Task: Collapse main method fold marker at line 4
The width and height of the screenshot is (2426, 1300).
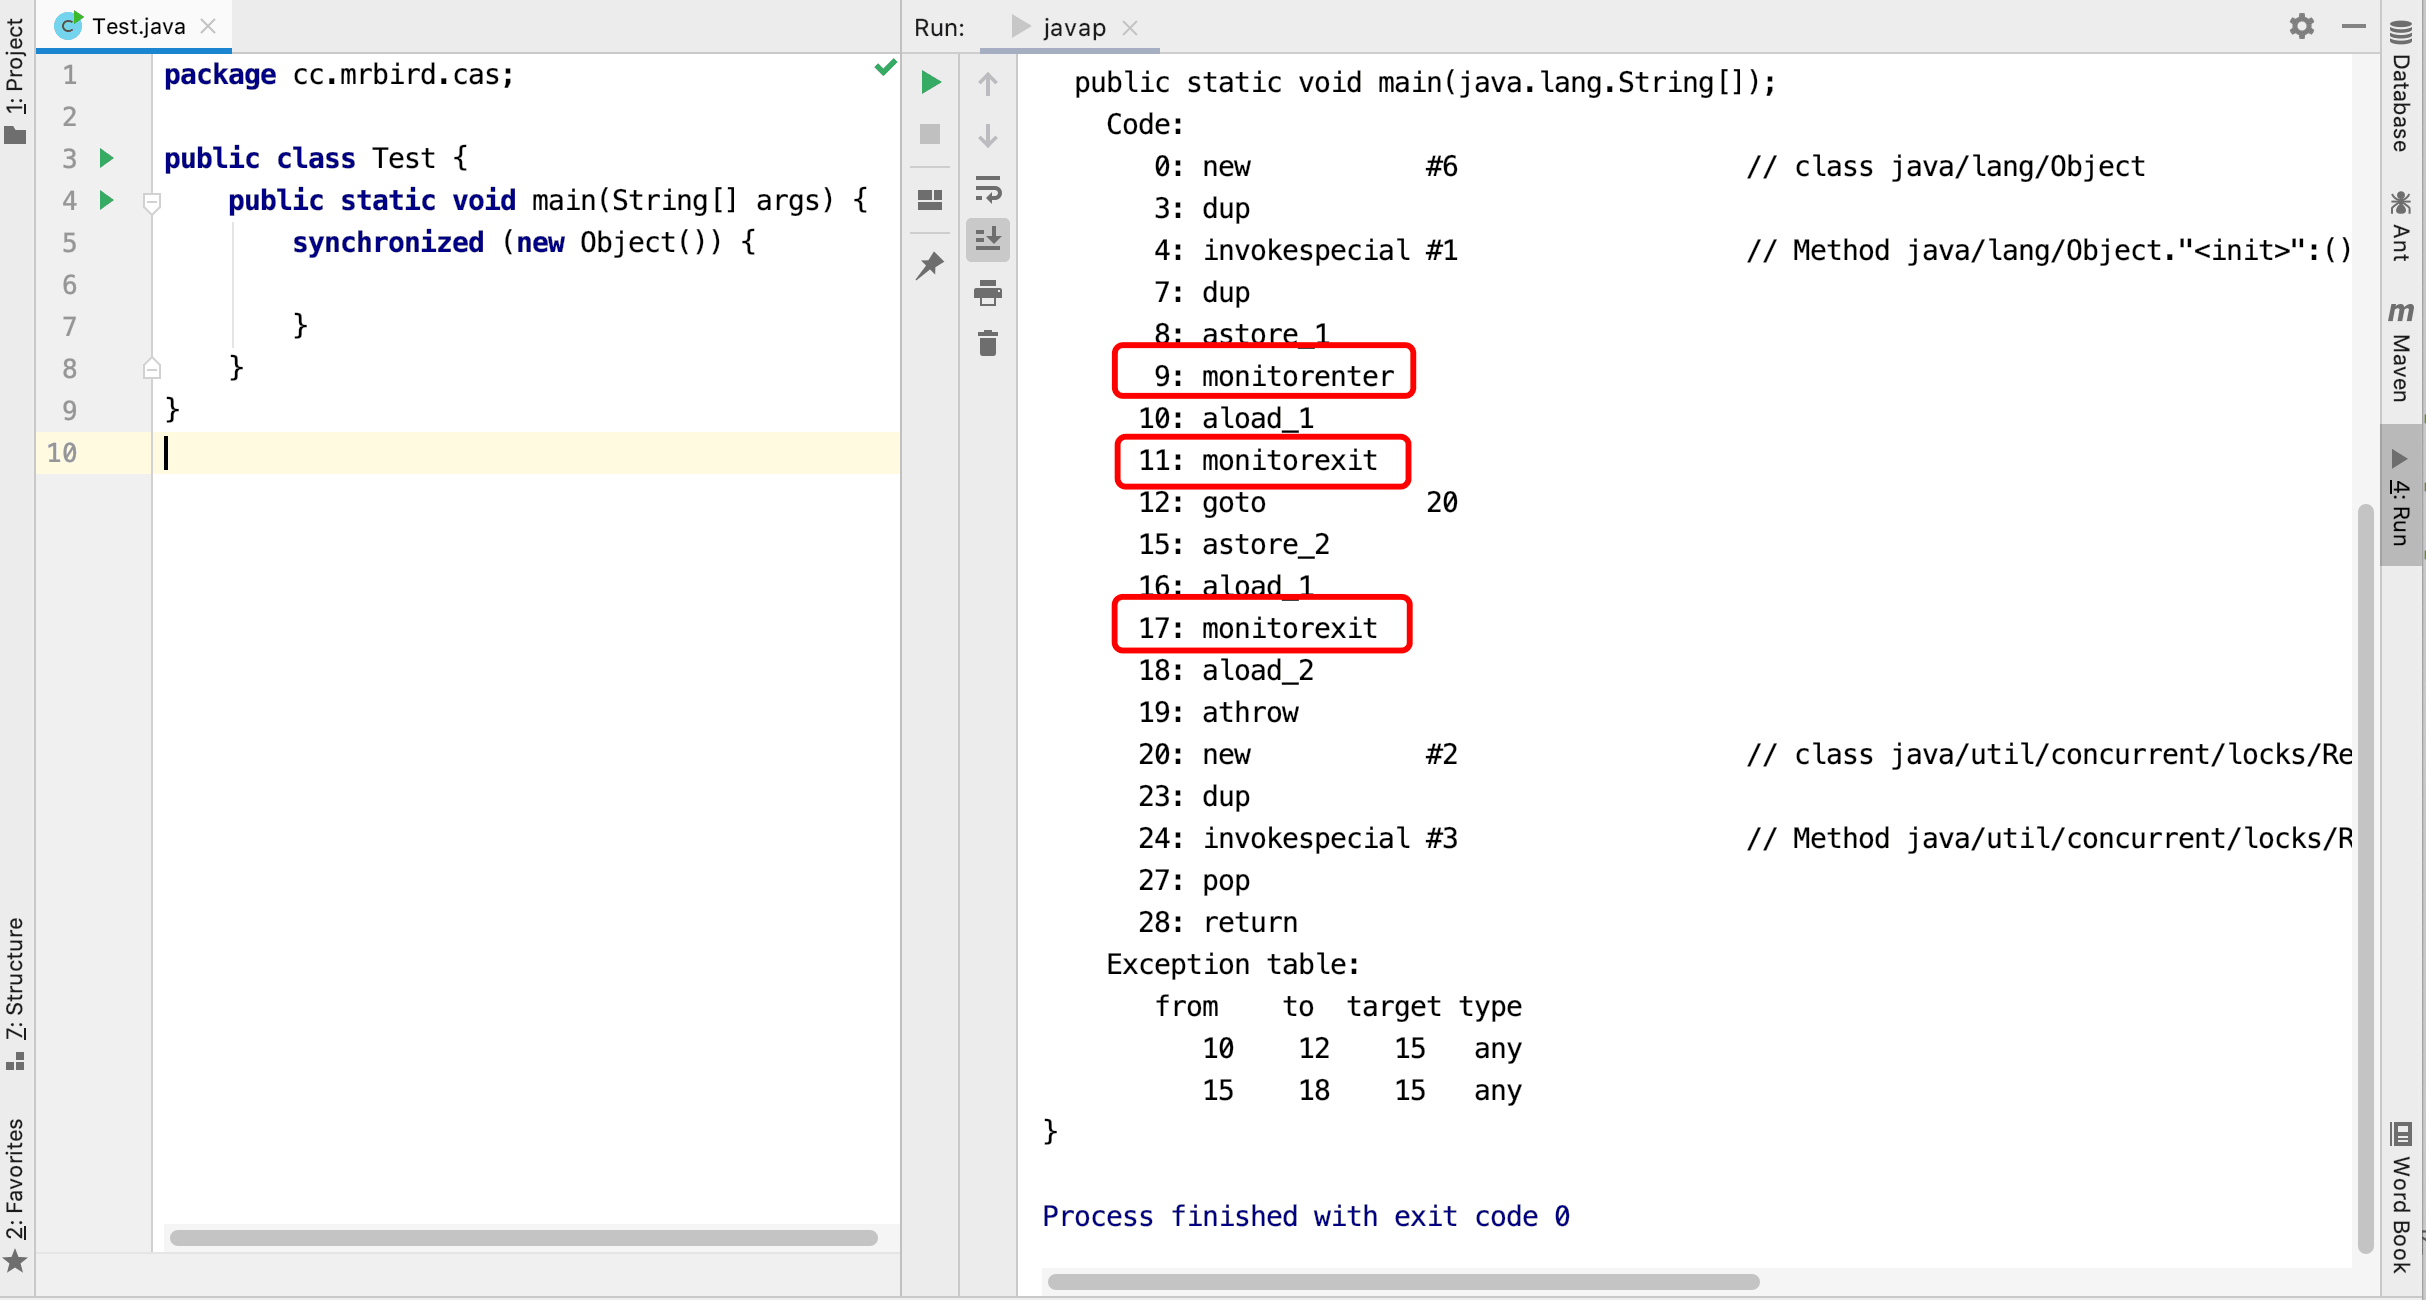Action: tap(152, 203)
